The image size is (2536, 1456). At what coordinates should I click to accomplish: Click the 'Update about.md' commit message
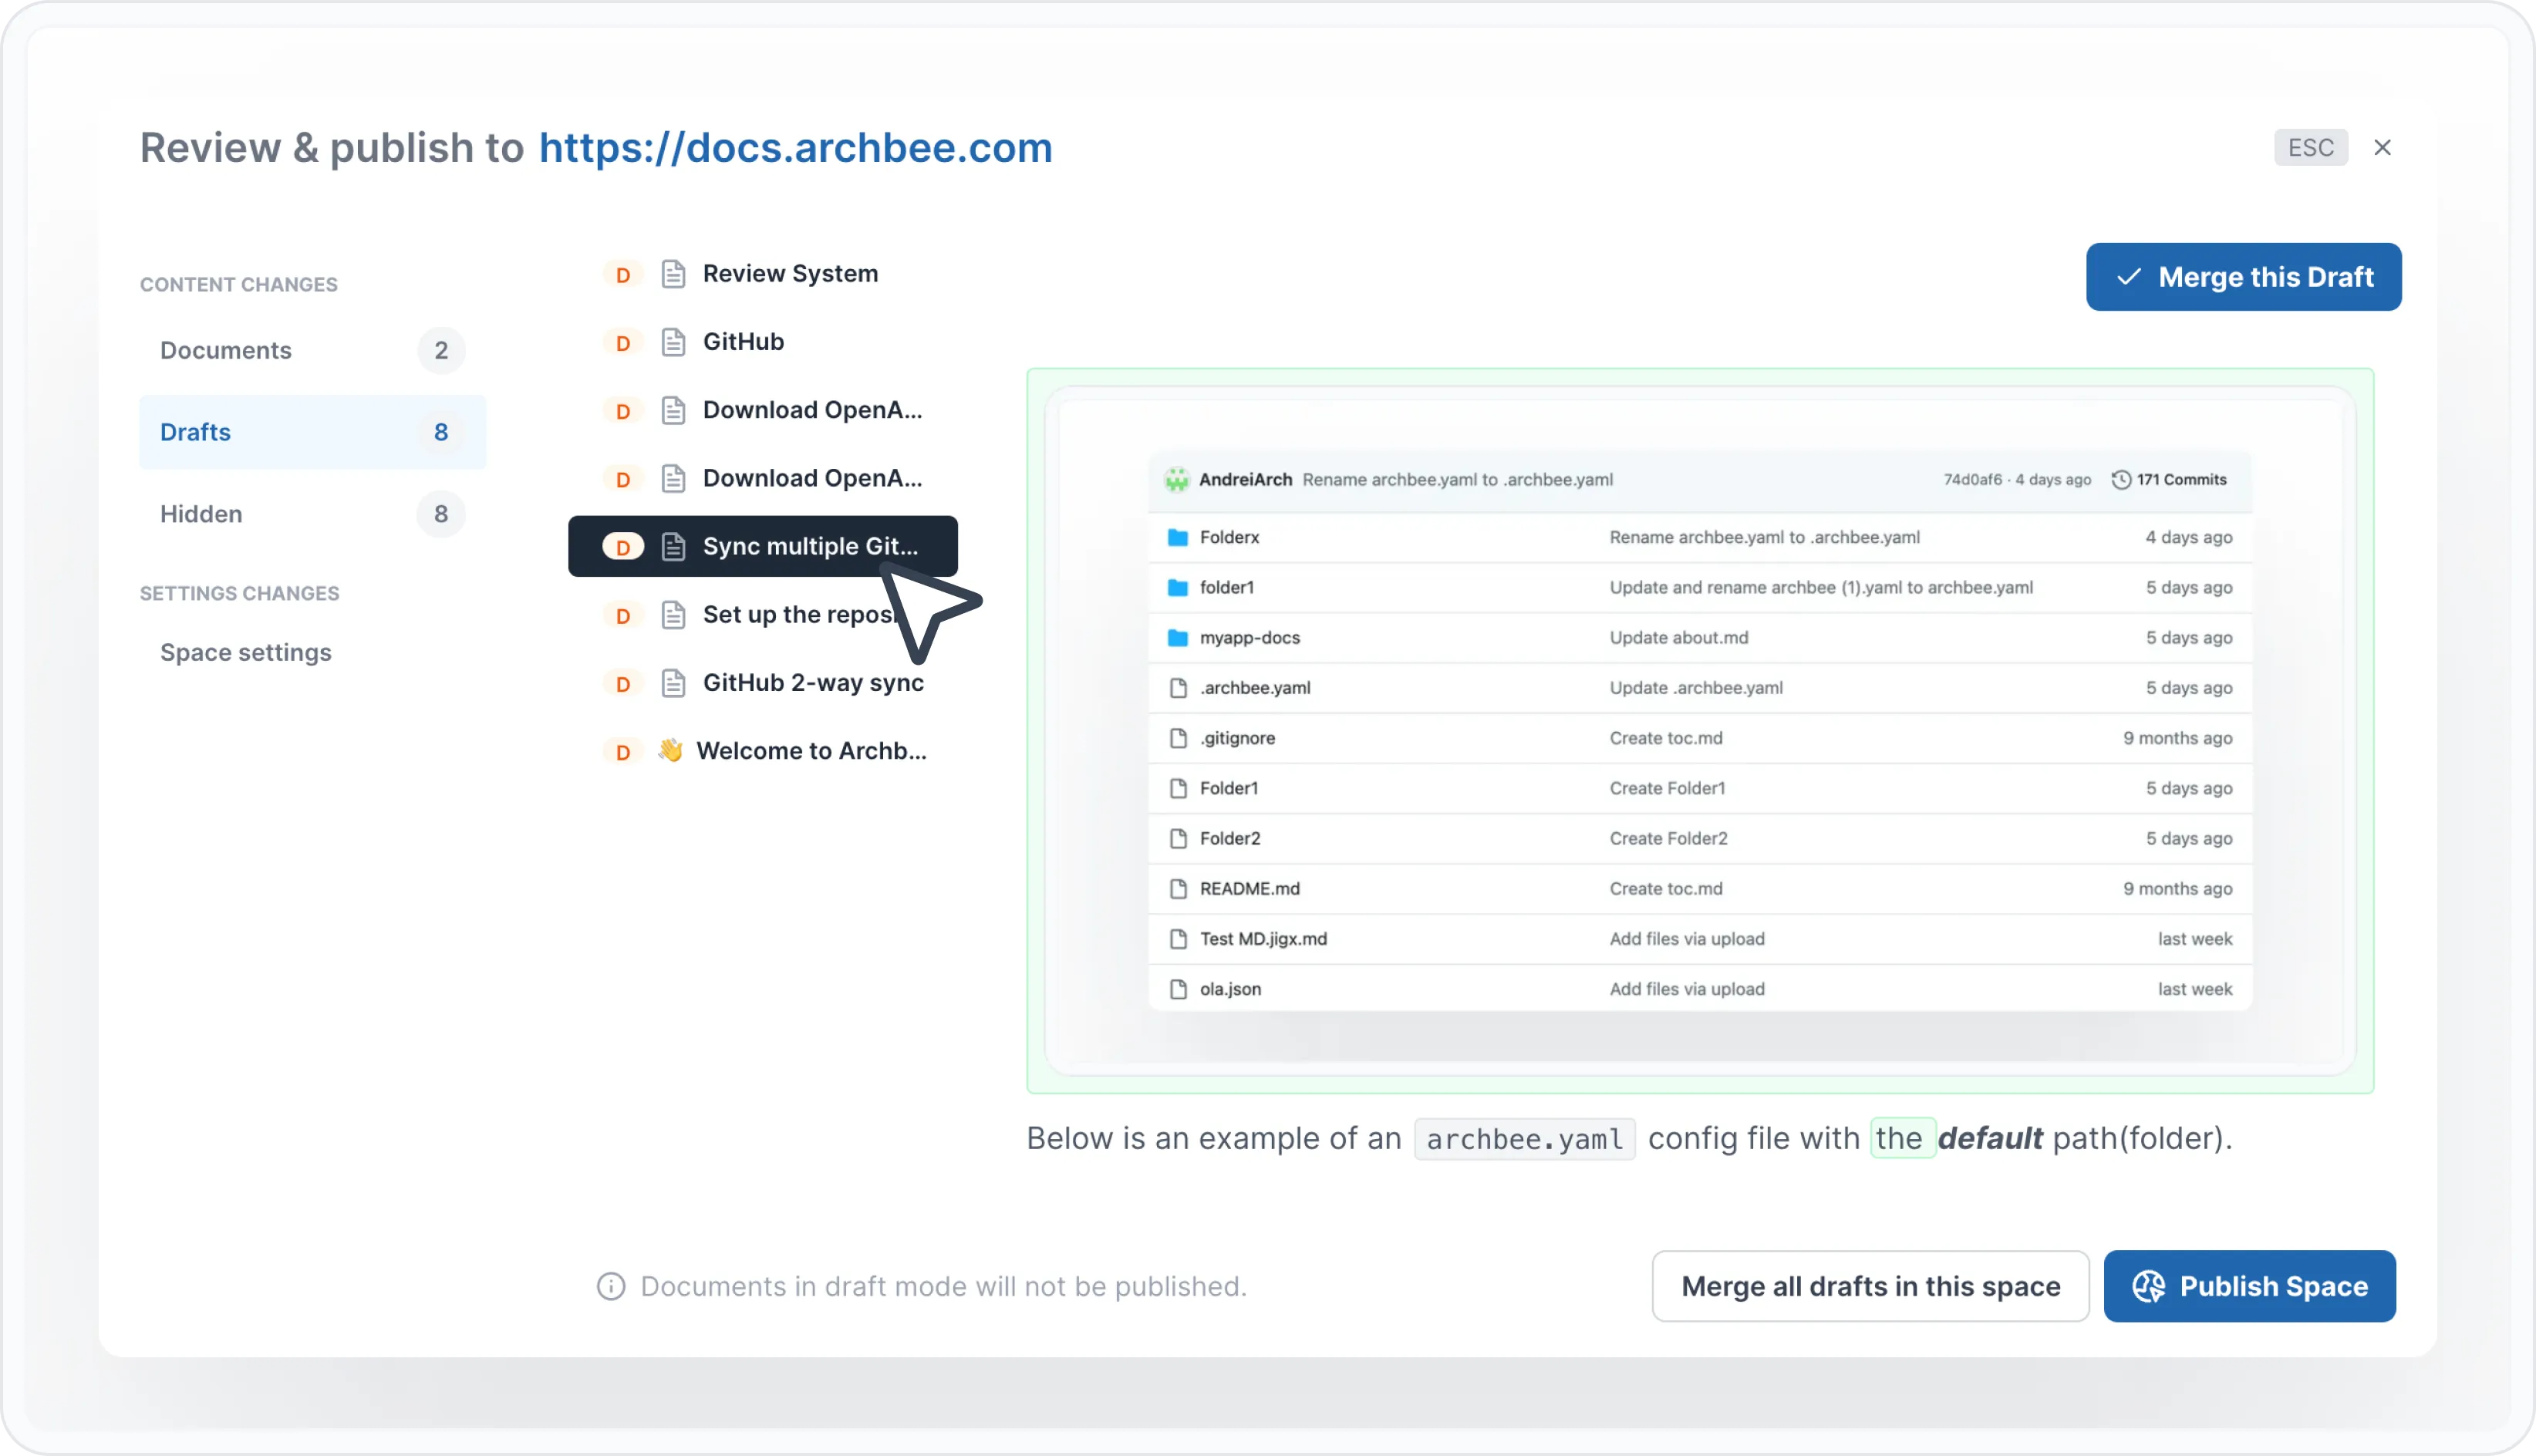(1679, 638)
